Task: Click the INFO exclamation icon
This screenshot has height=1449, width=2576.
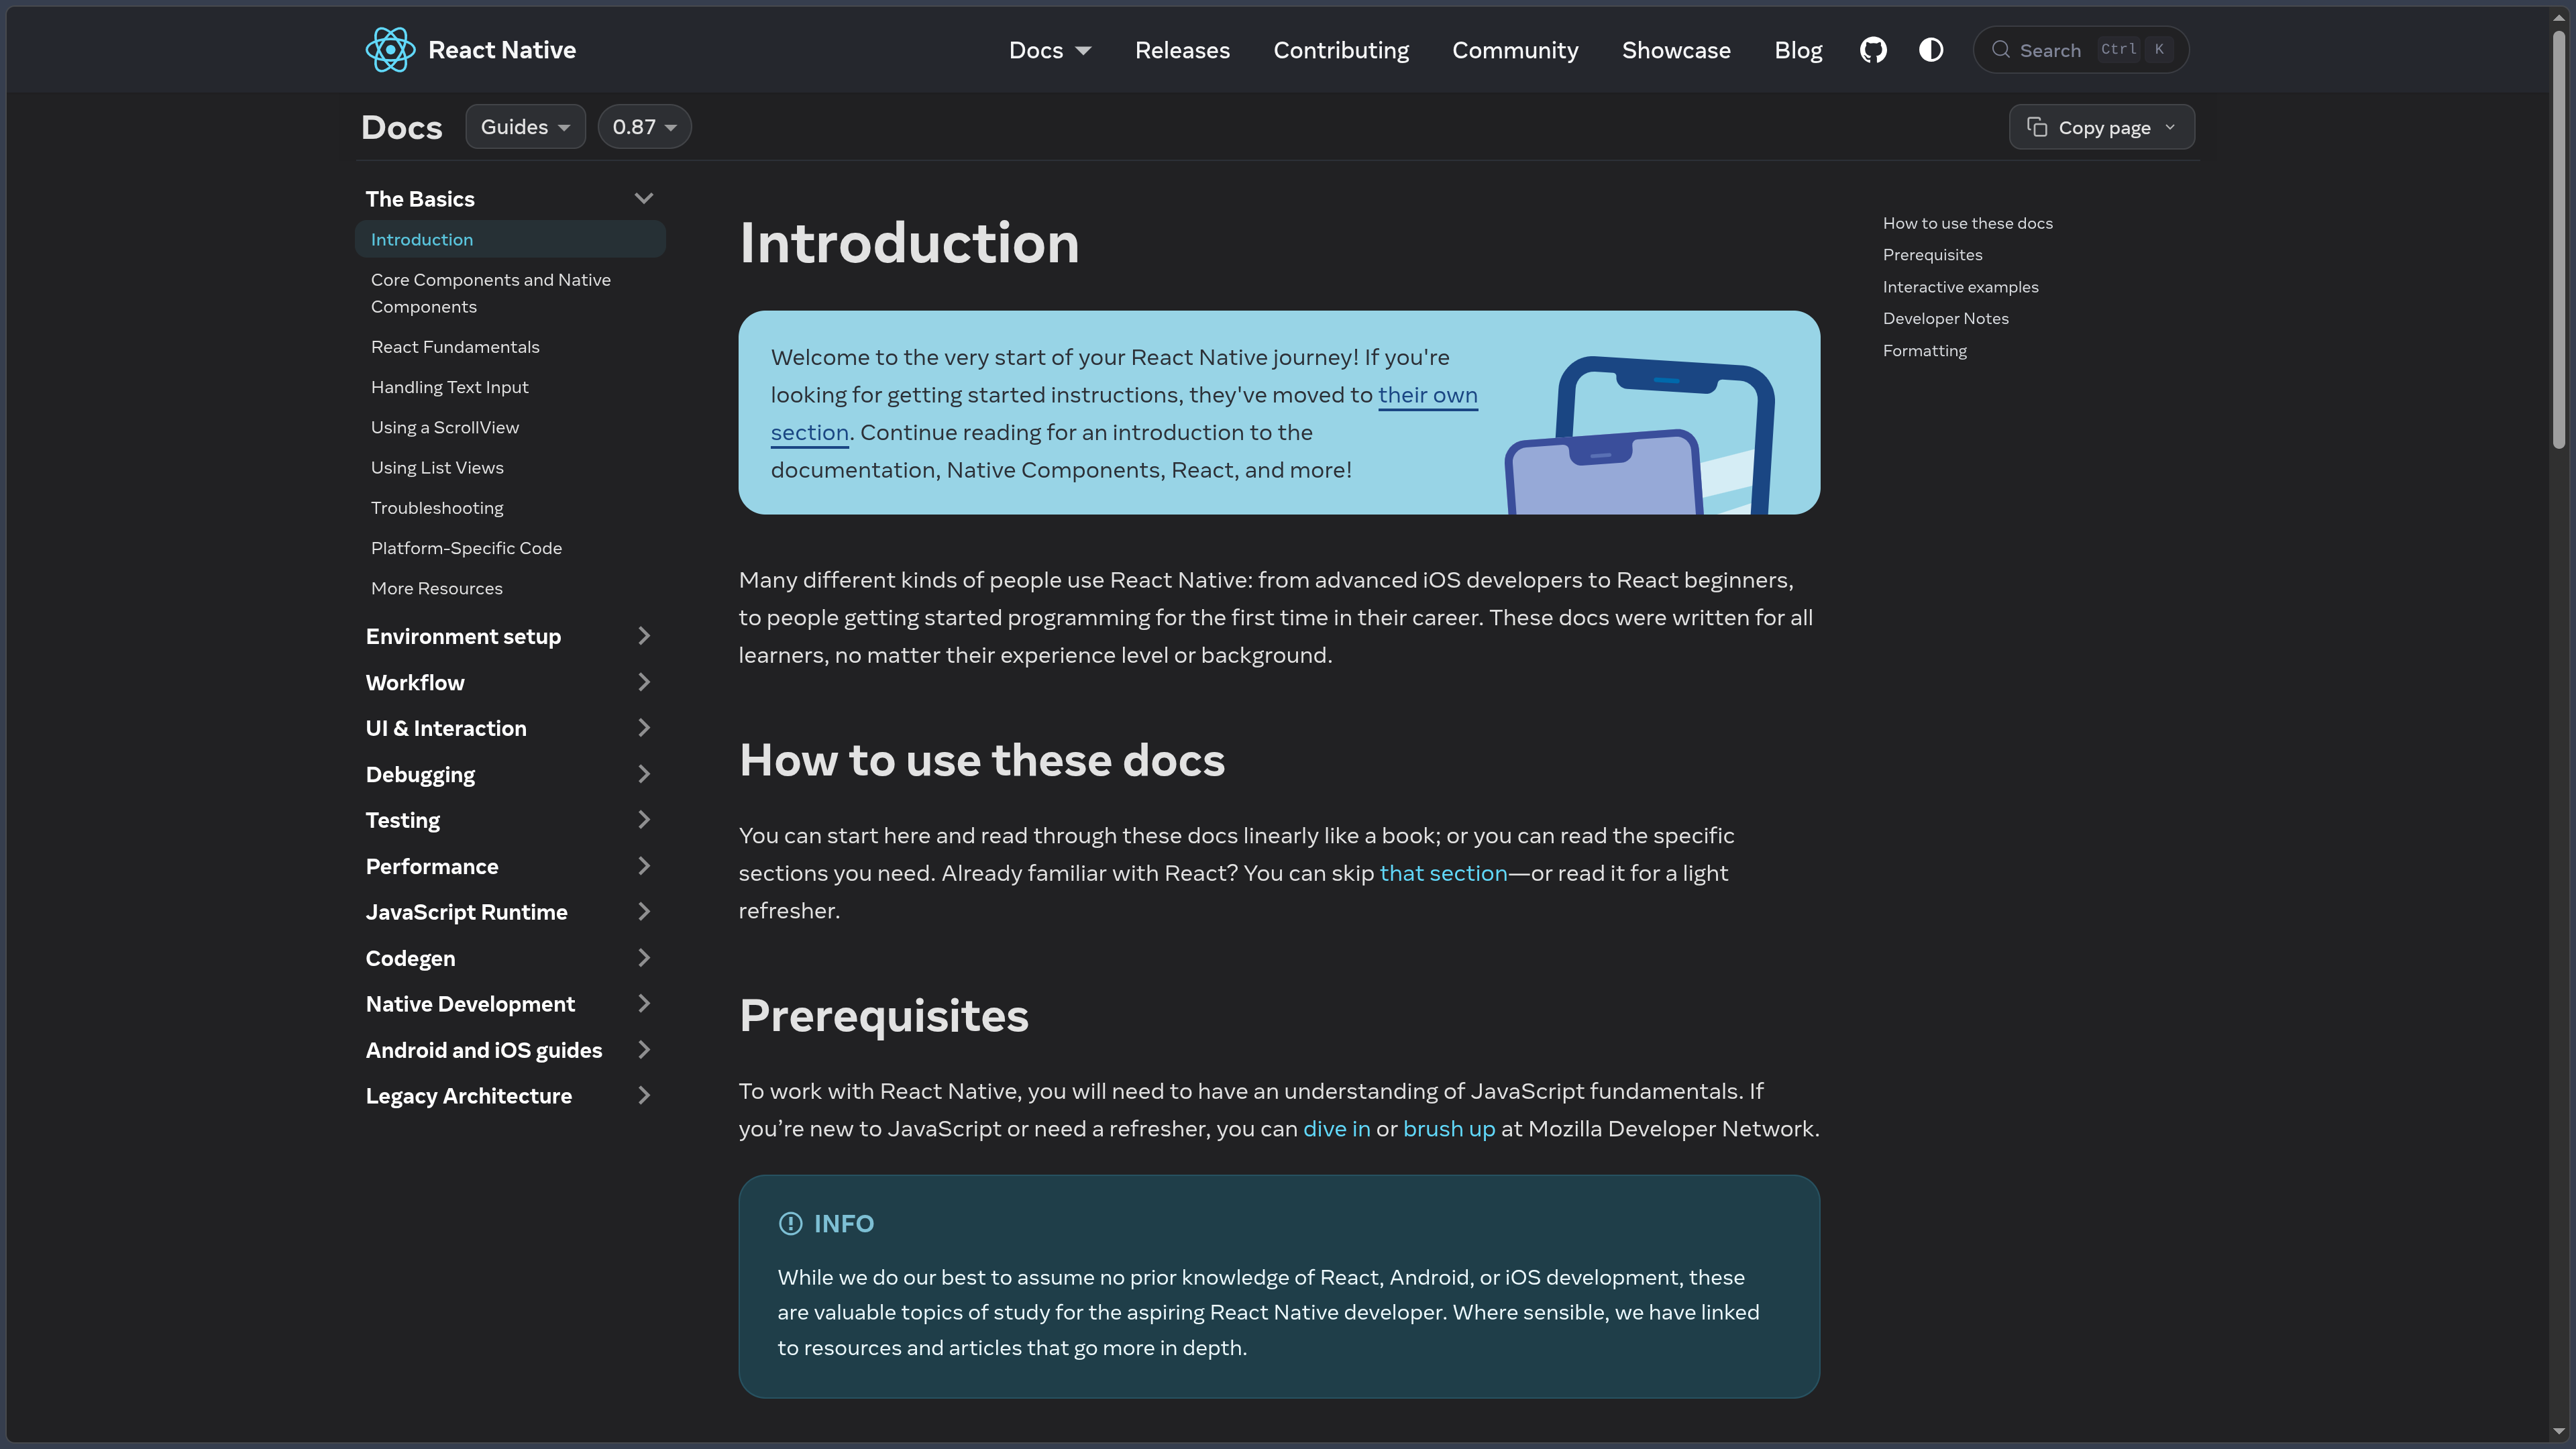Action: coord(790,1223)
